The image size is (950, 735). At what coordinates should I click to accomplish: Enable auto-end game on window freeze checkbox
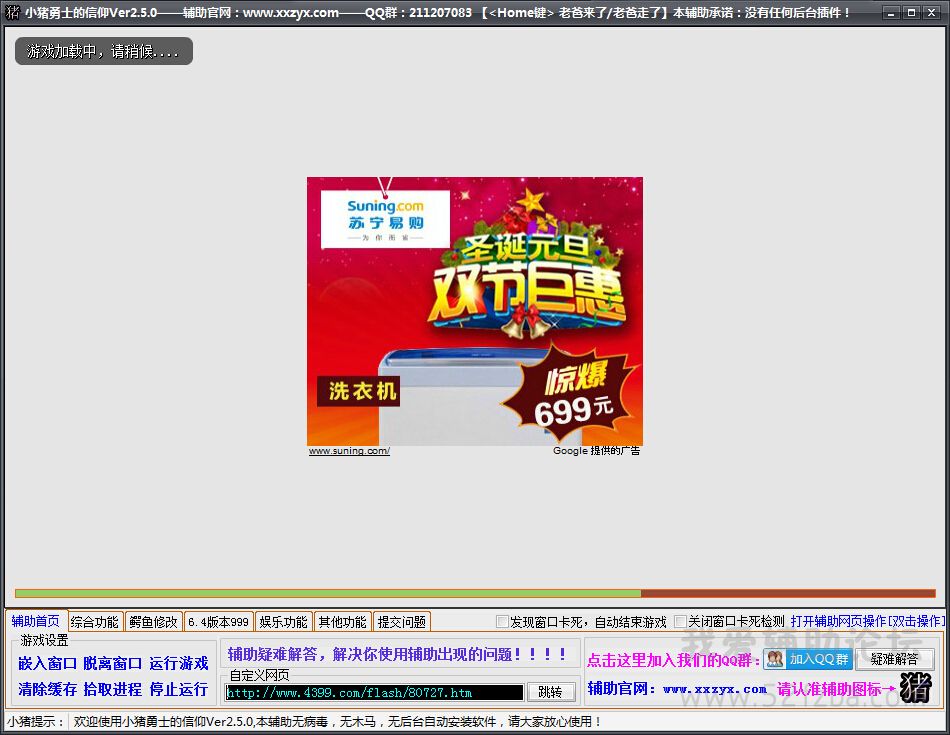tap(502, 622)
